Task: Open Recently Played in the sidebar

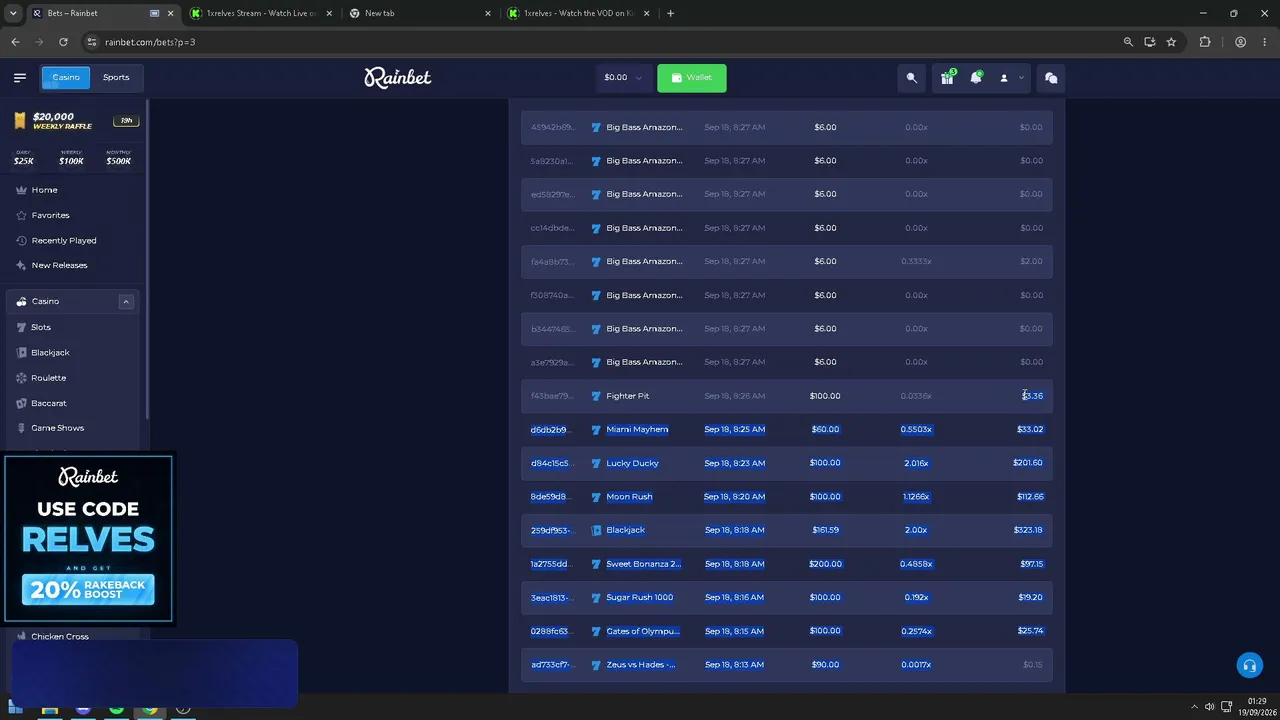Action: (64, 240)
